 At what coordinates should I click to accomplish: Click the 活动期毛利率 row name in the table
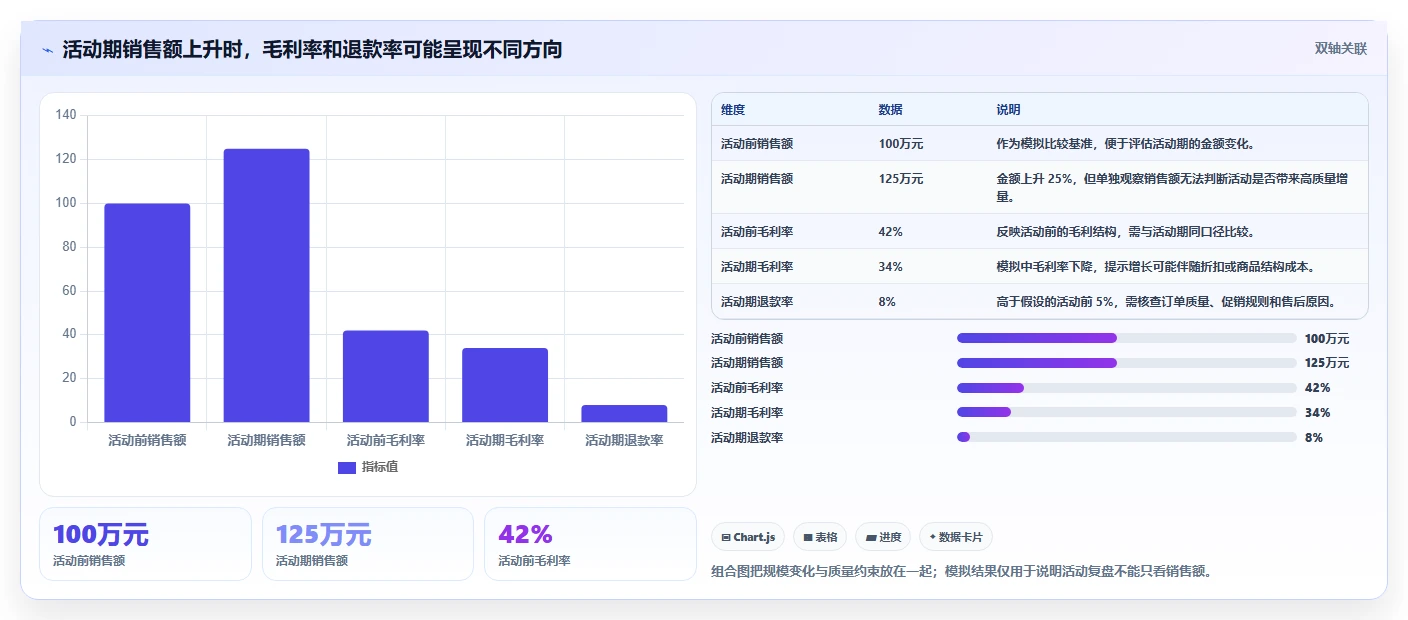(x=757, y=267)
